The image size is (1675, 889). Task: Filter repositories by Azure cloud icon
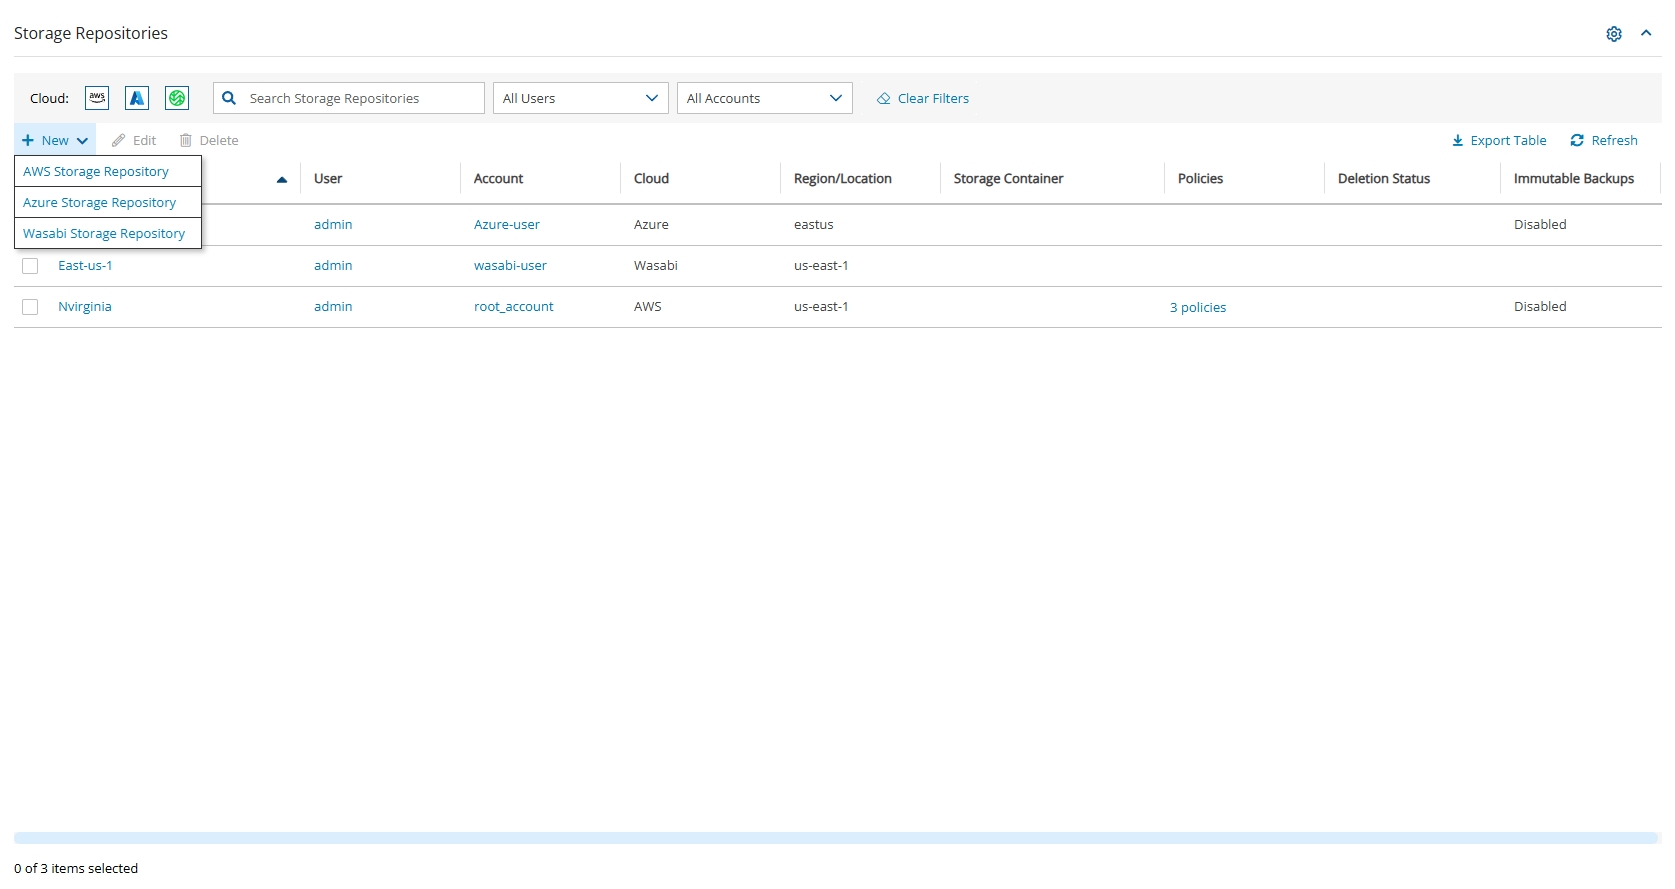pos(137,98)
